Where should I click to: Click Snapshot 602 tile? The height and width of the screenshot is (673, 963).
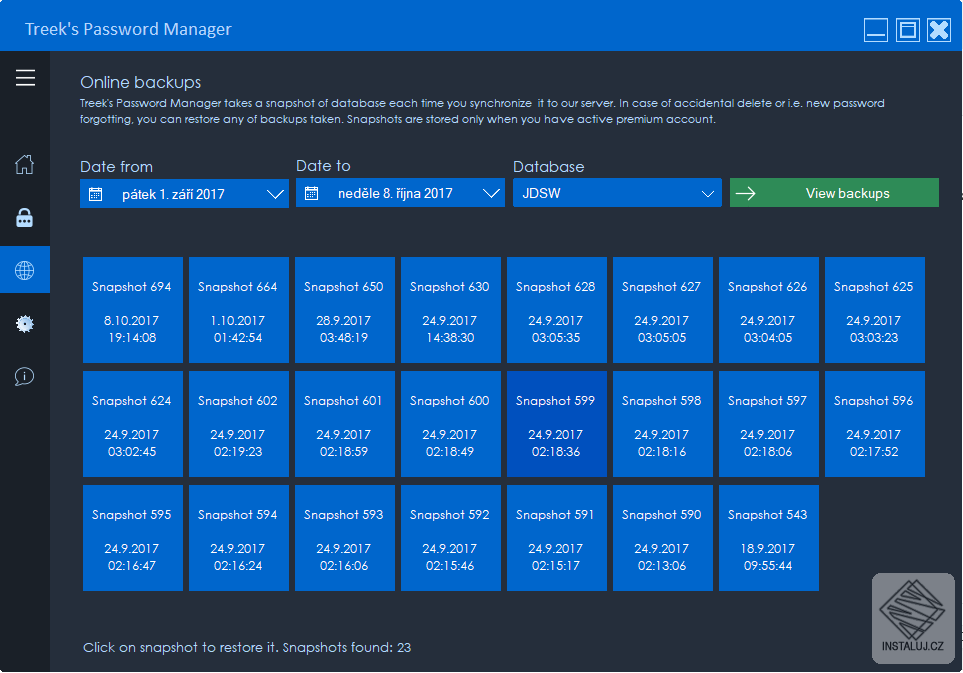pyautogui.click(x=238, y=424)
